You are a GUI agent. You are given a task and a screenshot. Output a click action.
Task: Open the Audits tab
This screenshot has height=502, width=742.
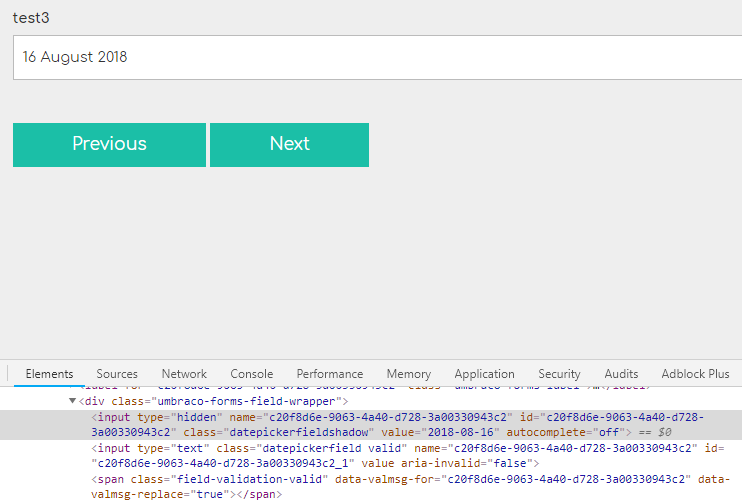(x=621, y=374)
